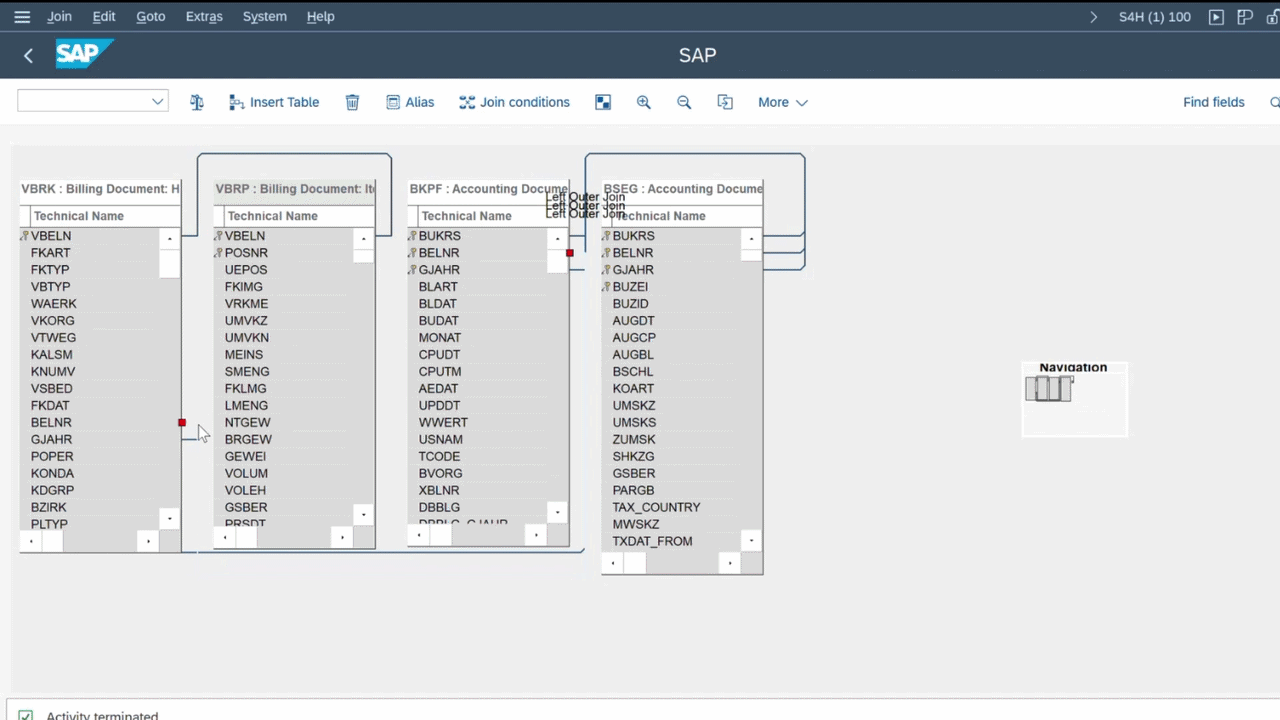Viewport: 1280px width, 720px height.
Task: Click the layout panels icon in header
Action: (1245, 17)
